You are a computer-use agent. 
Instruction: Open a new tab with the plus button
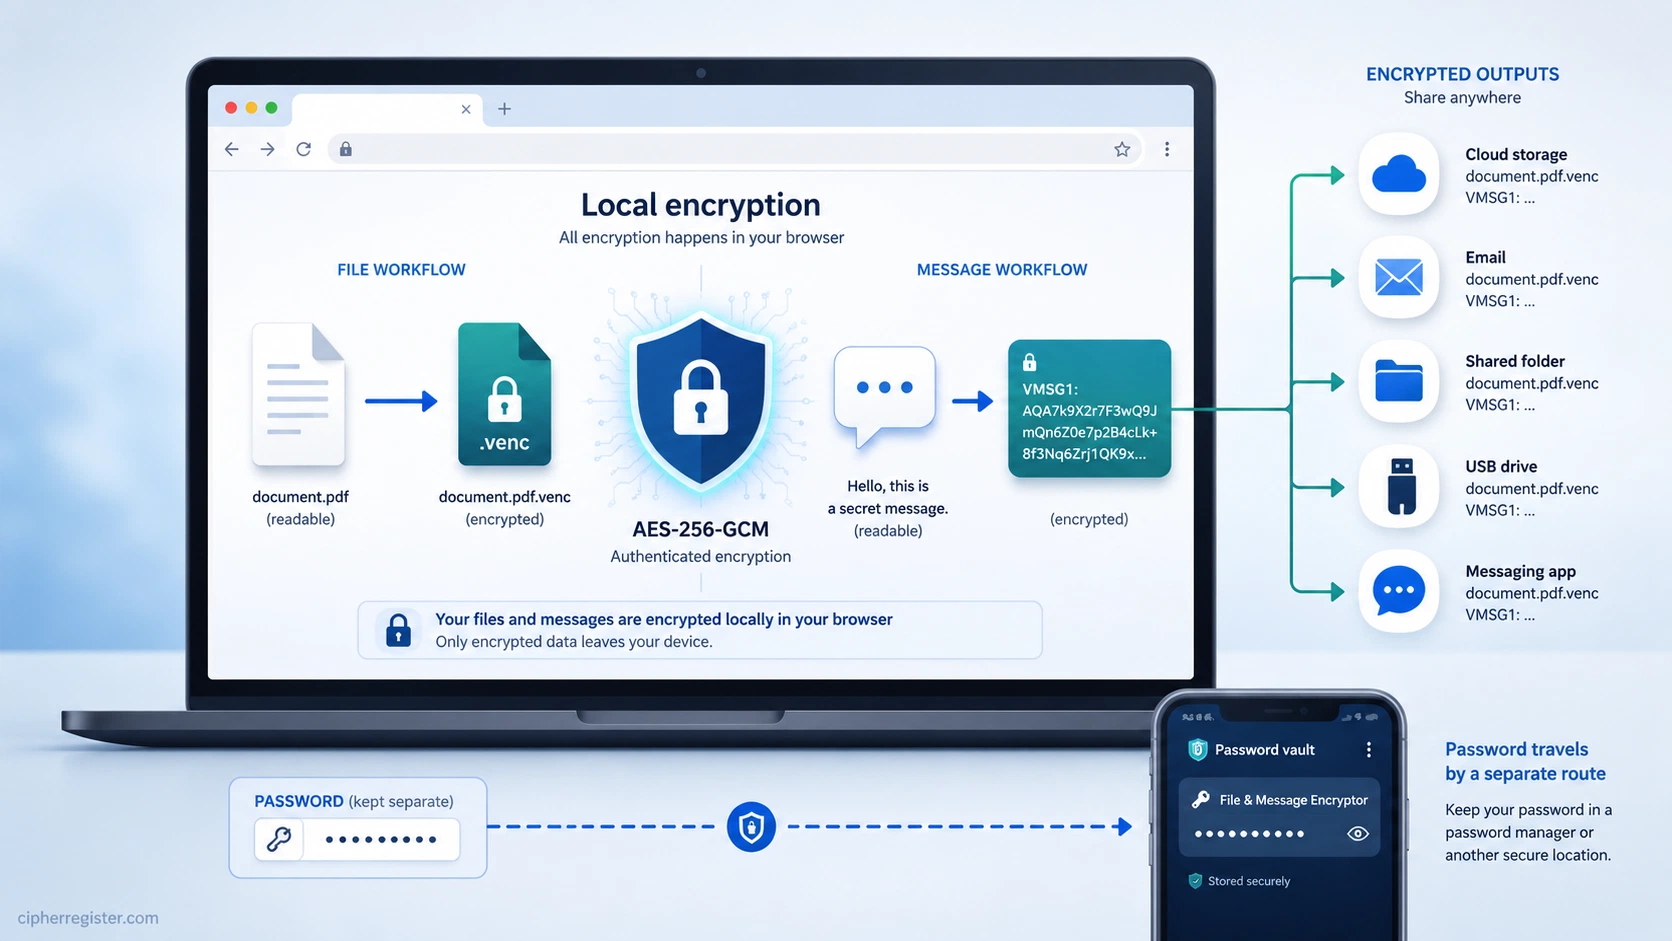point(504,109)
